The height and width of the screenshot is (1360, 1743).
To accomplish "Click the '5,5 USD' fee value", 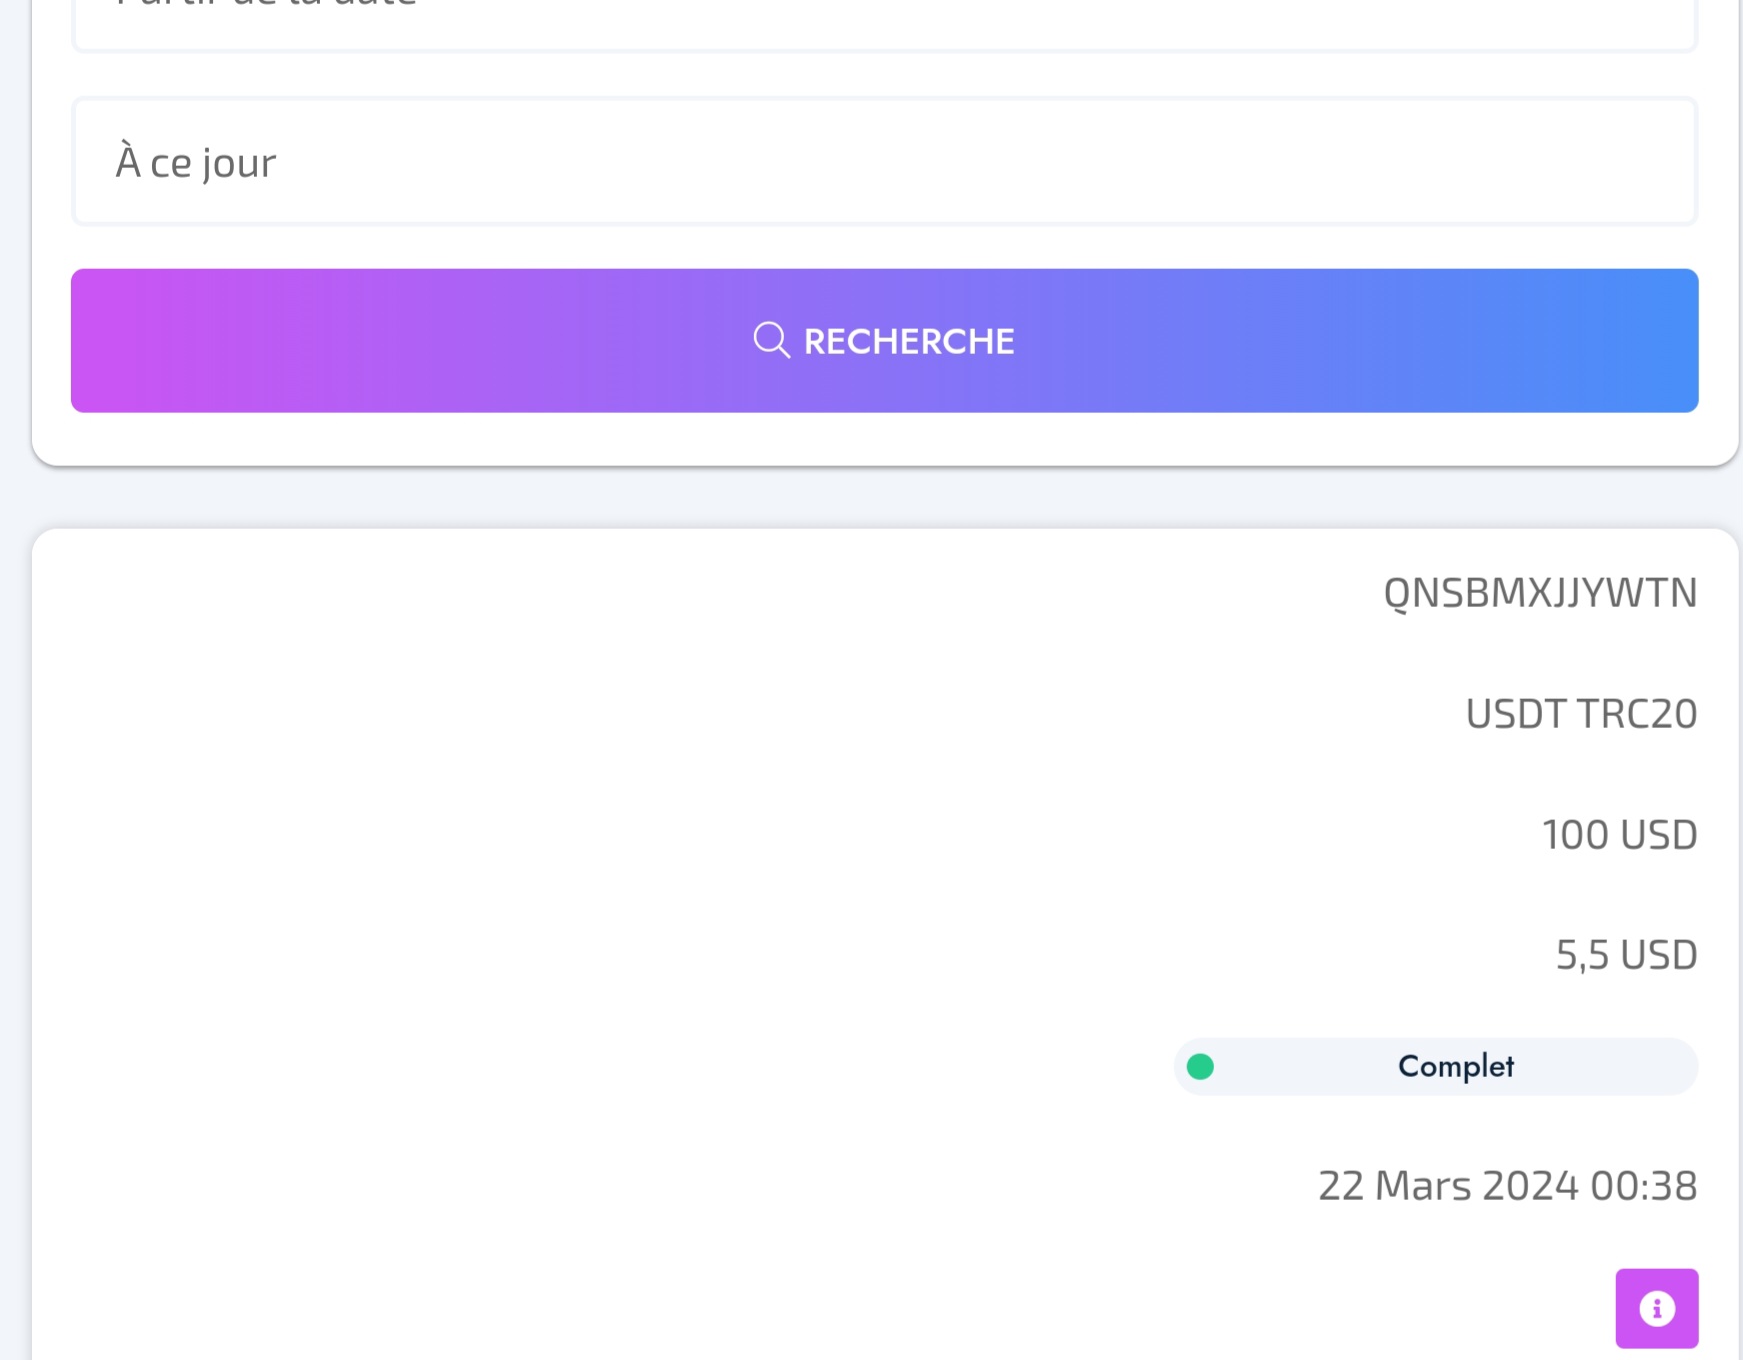I will coord(1626,955).
